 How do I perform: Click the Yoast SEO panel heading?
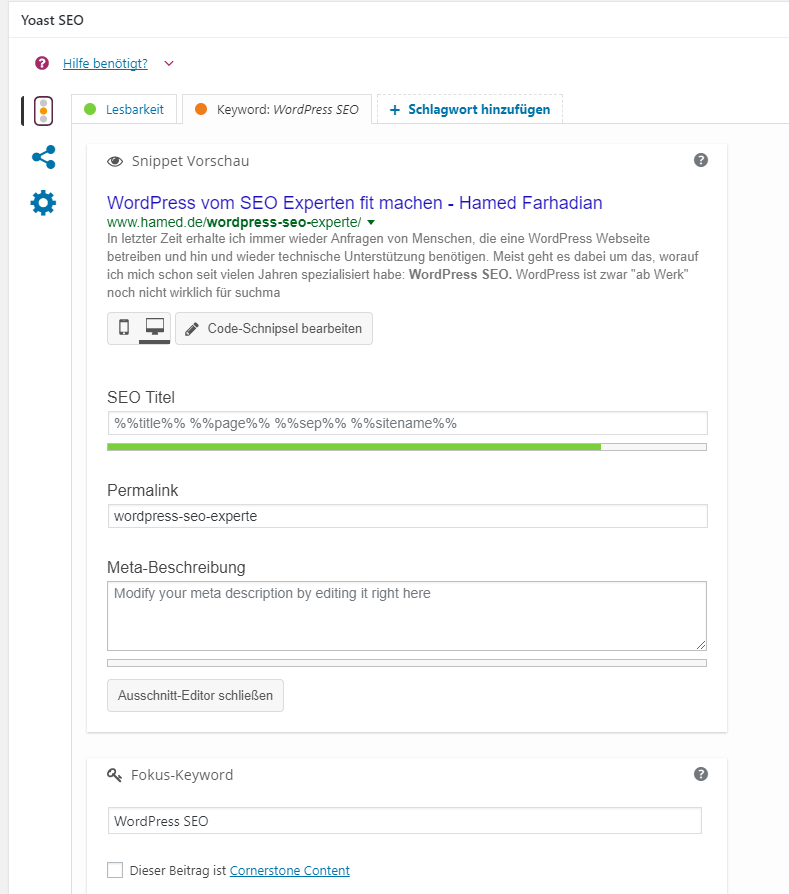(x=52, y=20)
